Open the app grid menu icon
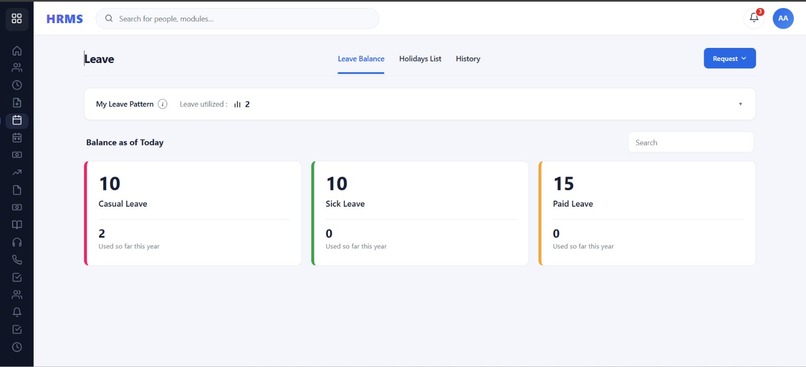The height and width of the screenshot is (367, 806). [x=16, y=19]
